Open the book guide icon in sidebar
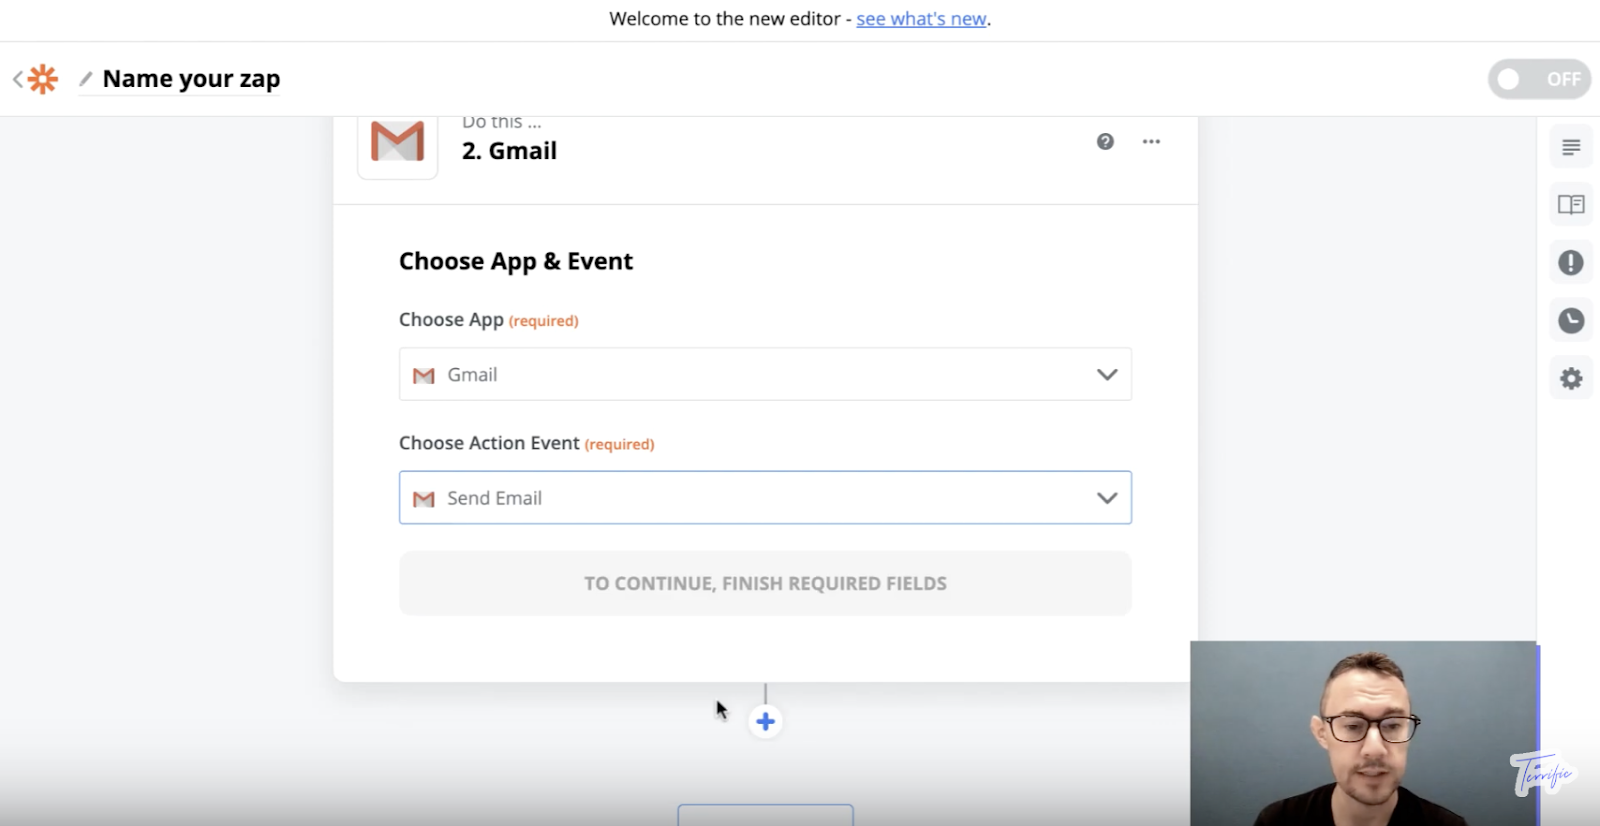This screenshot has height=826, width=1600. coord(1571,205)
